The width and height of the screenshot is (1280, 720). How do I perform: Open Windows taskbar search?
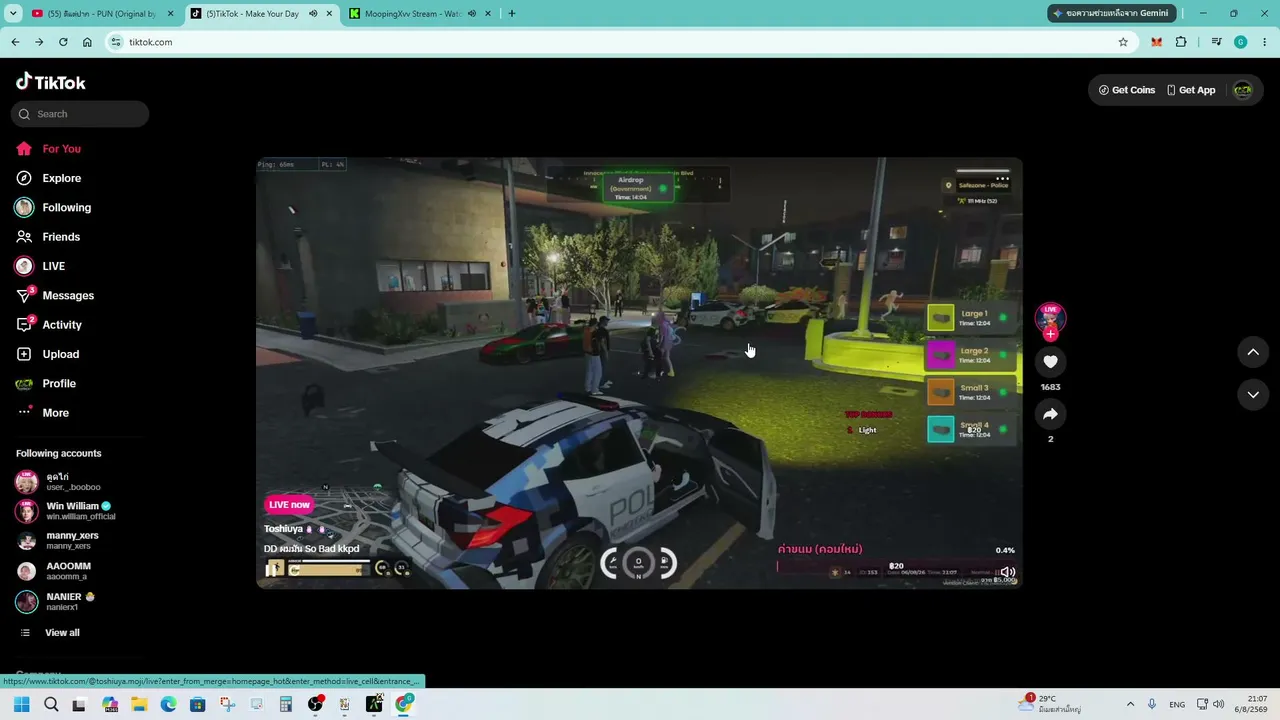pyautogui.click(x=51, y=704)
